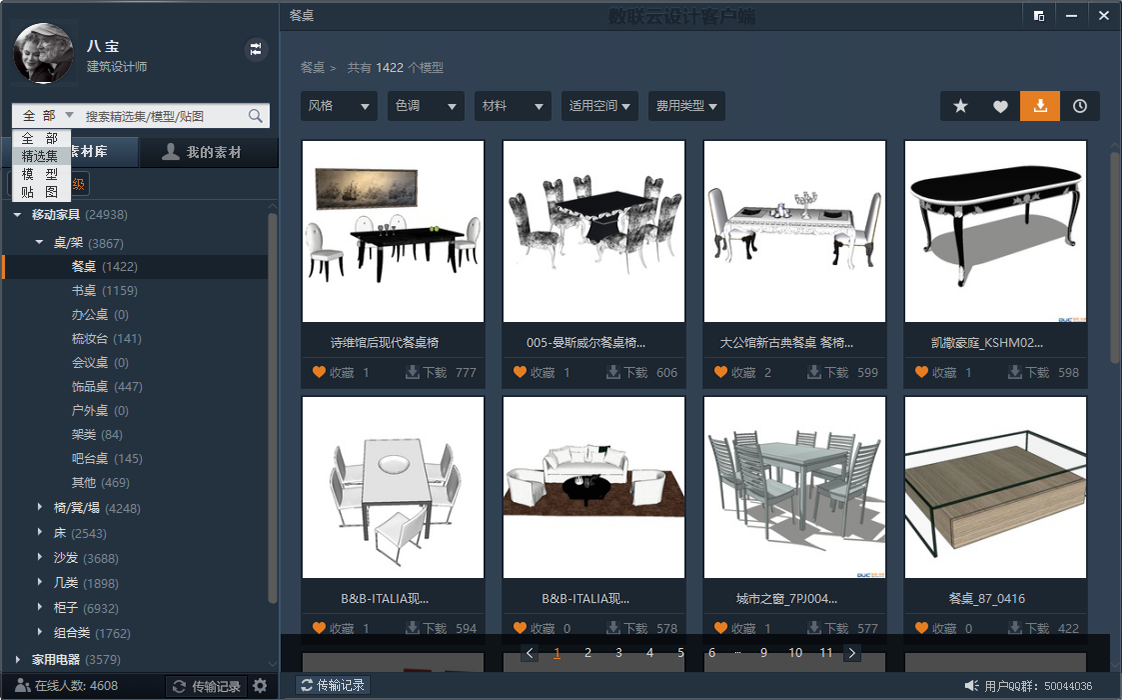Click the settings gear in the sidebar footer
Viewport: 1122px width, 700px height.
click(260, 686)
